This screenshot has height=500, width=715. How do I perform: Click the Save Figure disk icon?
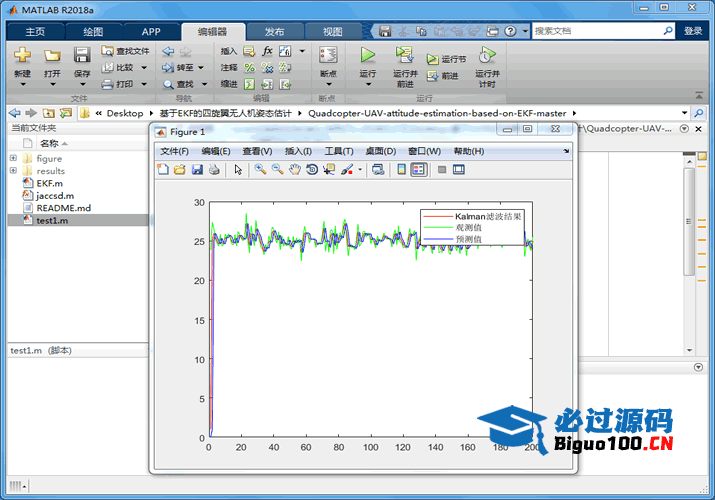(197, 170)
